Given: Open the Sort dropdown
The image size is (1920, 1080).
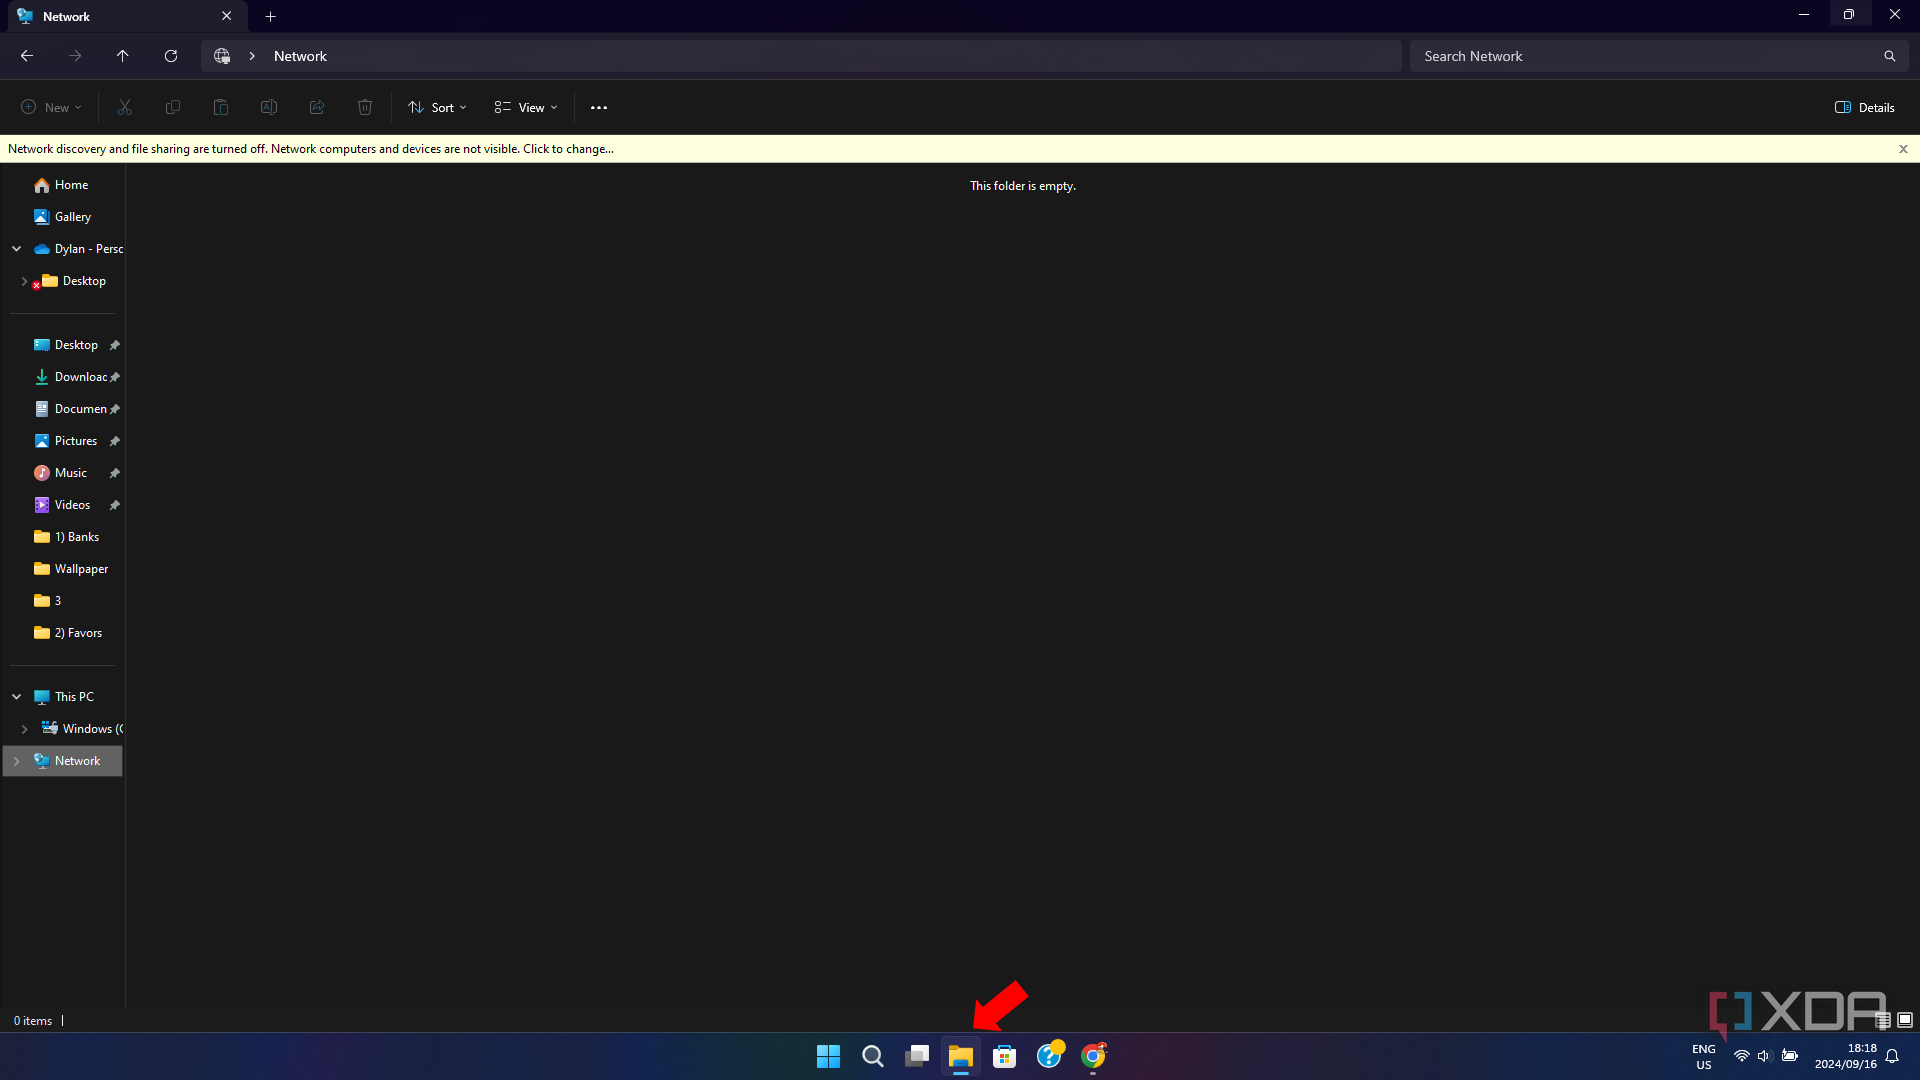Looking at the screenshot, I should [436, 107].
